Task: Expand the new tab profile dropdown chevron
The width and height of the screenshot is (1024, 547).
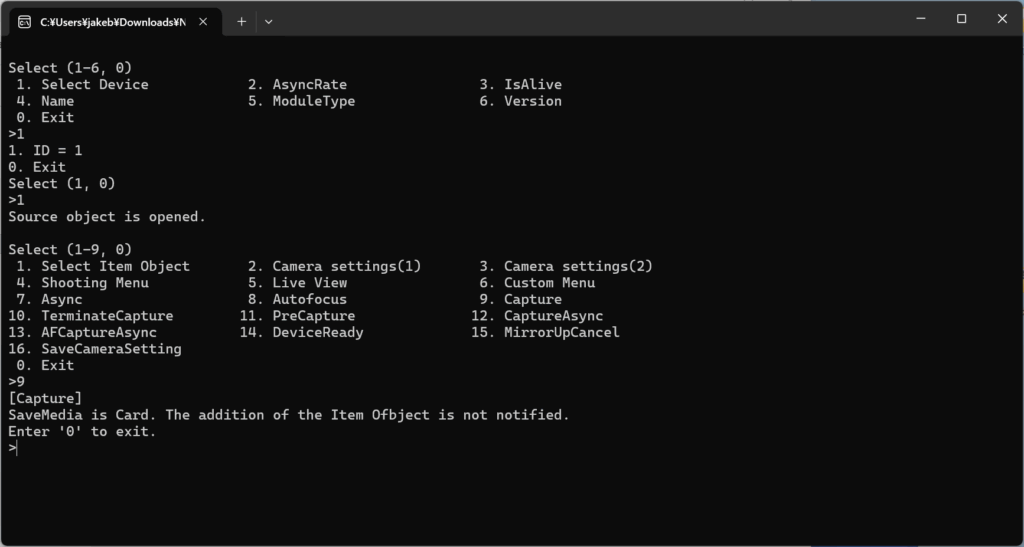Action: 268,21
